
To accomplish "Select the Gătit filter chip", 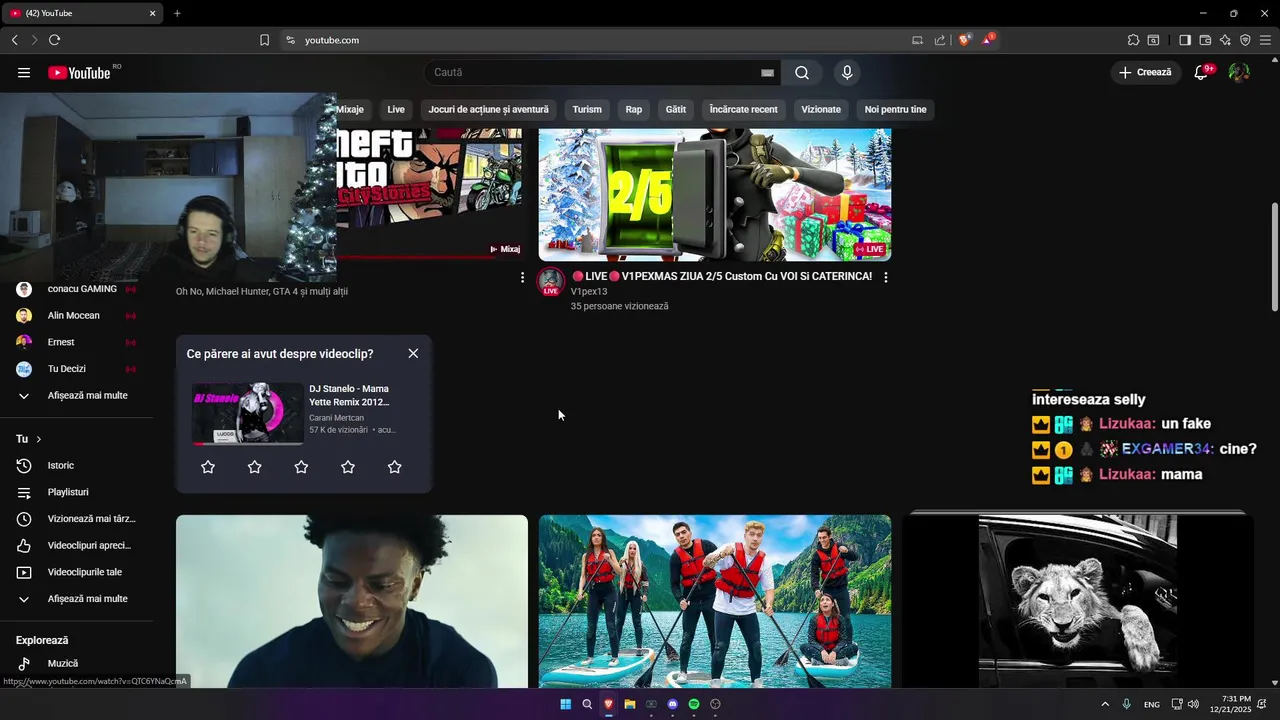I will (676, 109).
